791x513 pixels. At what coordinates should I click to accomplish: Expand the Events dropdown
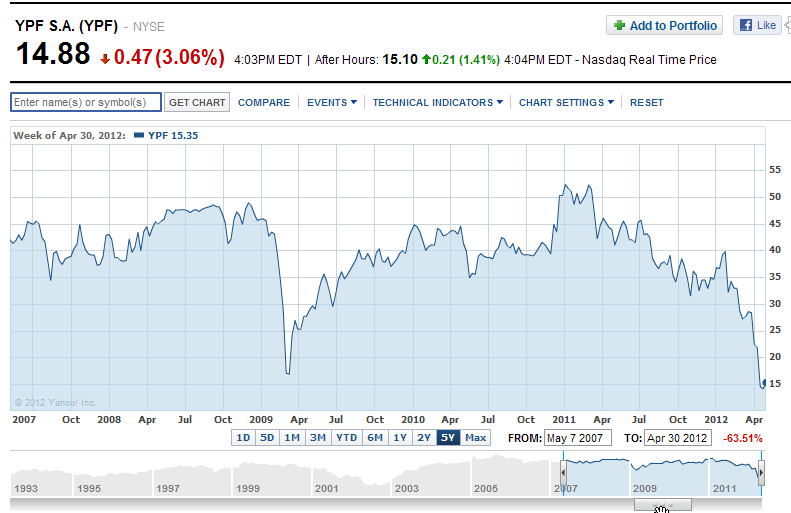(332, 102)
